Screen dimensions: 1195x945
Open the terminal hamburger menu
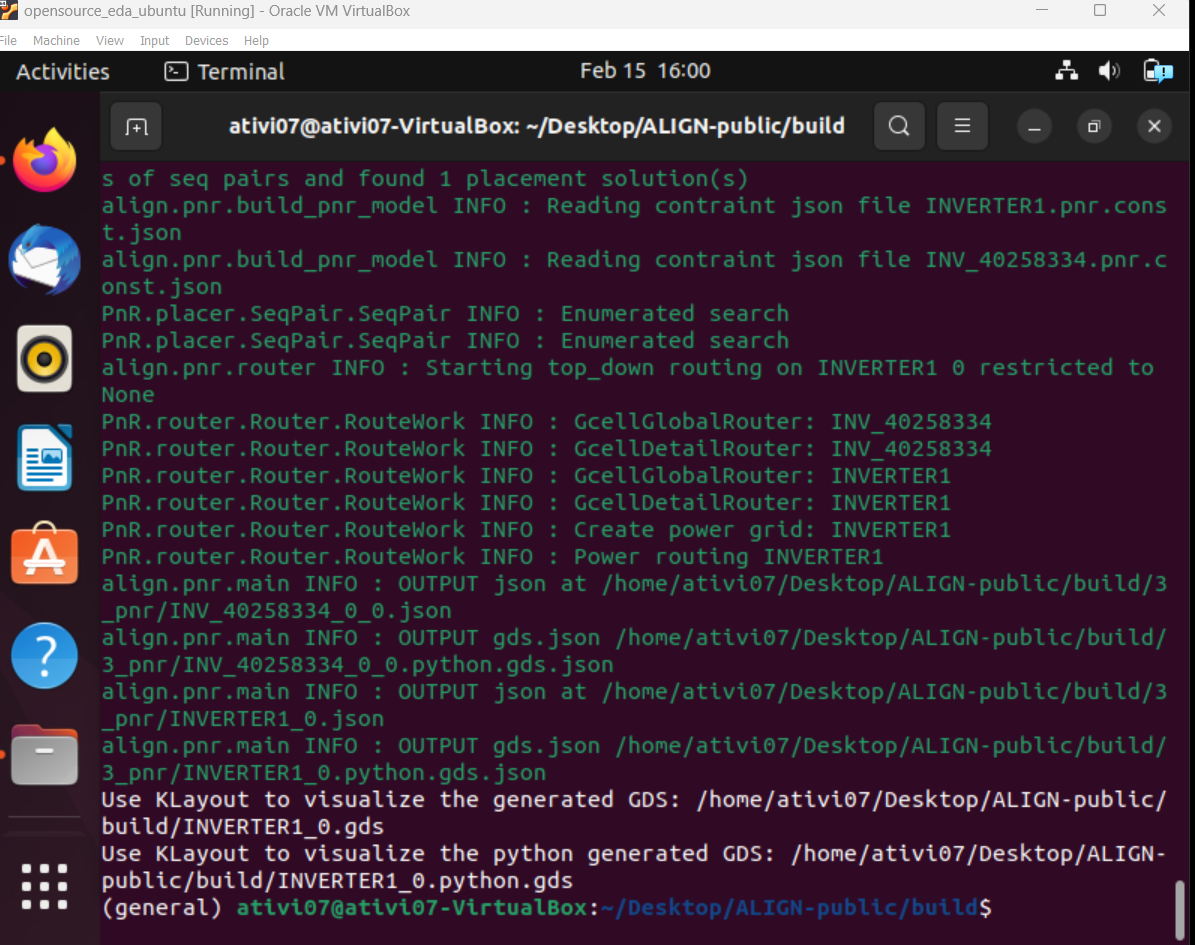point(963,126)
